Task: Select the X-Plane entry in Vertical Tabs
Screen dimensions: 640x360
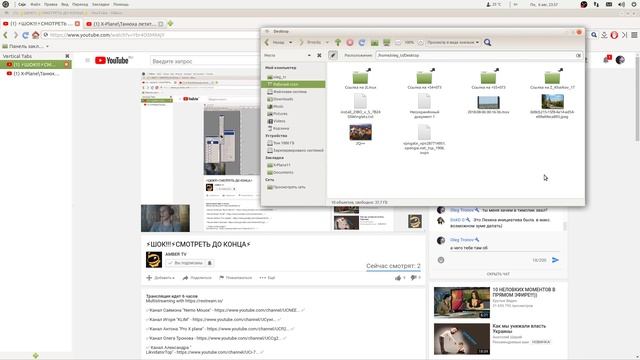Action: pyautogui.click(x=36, y=73)
